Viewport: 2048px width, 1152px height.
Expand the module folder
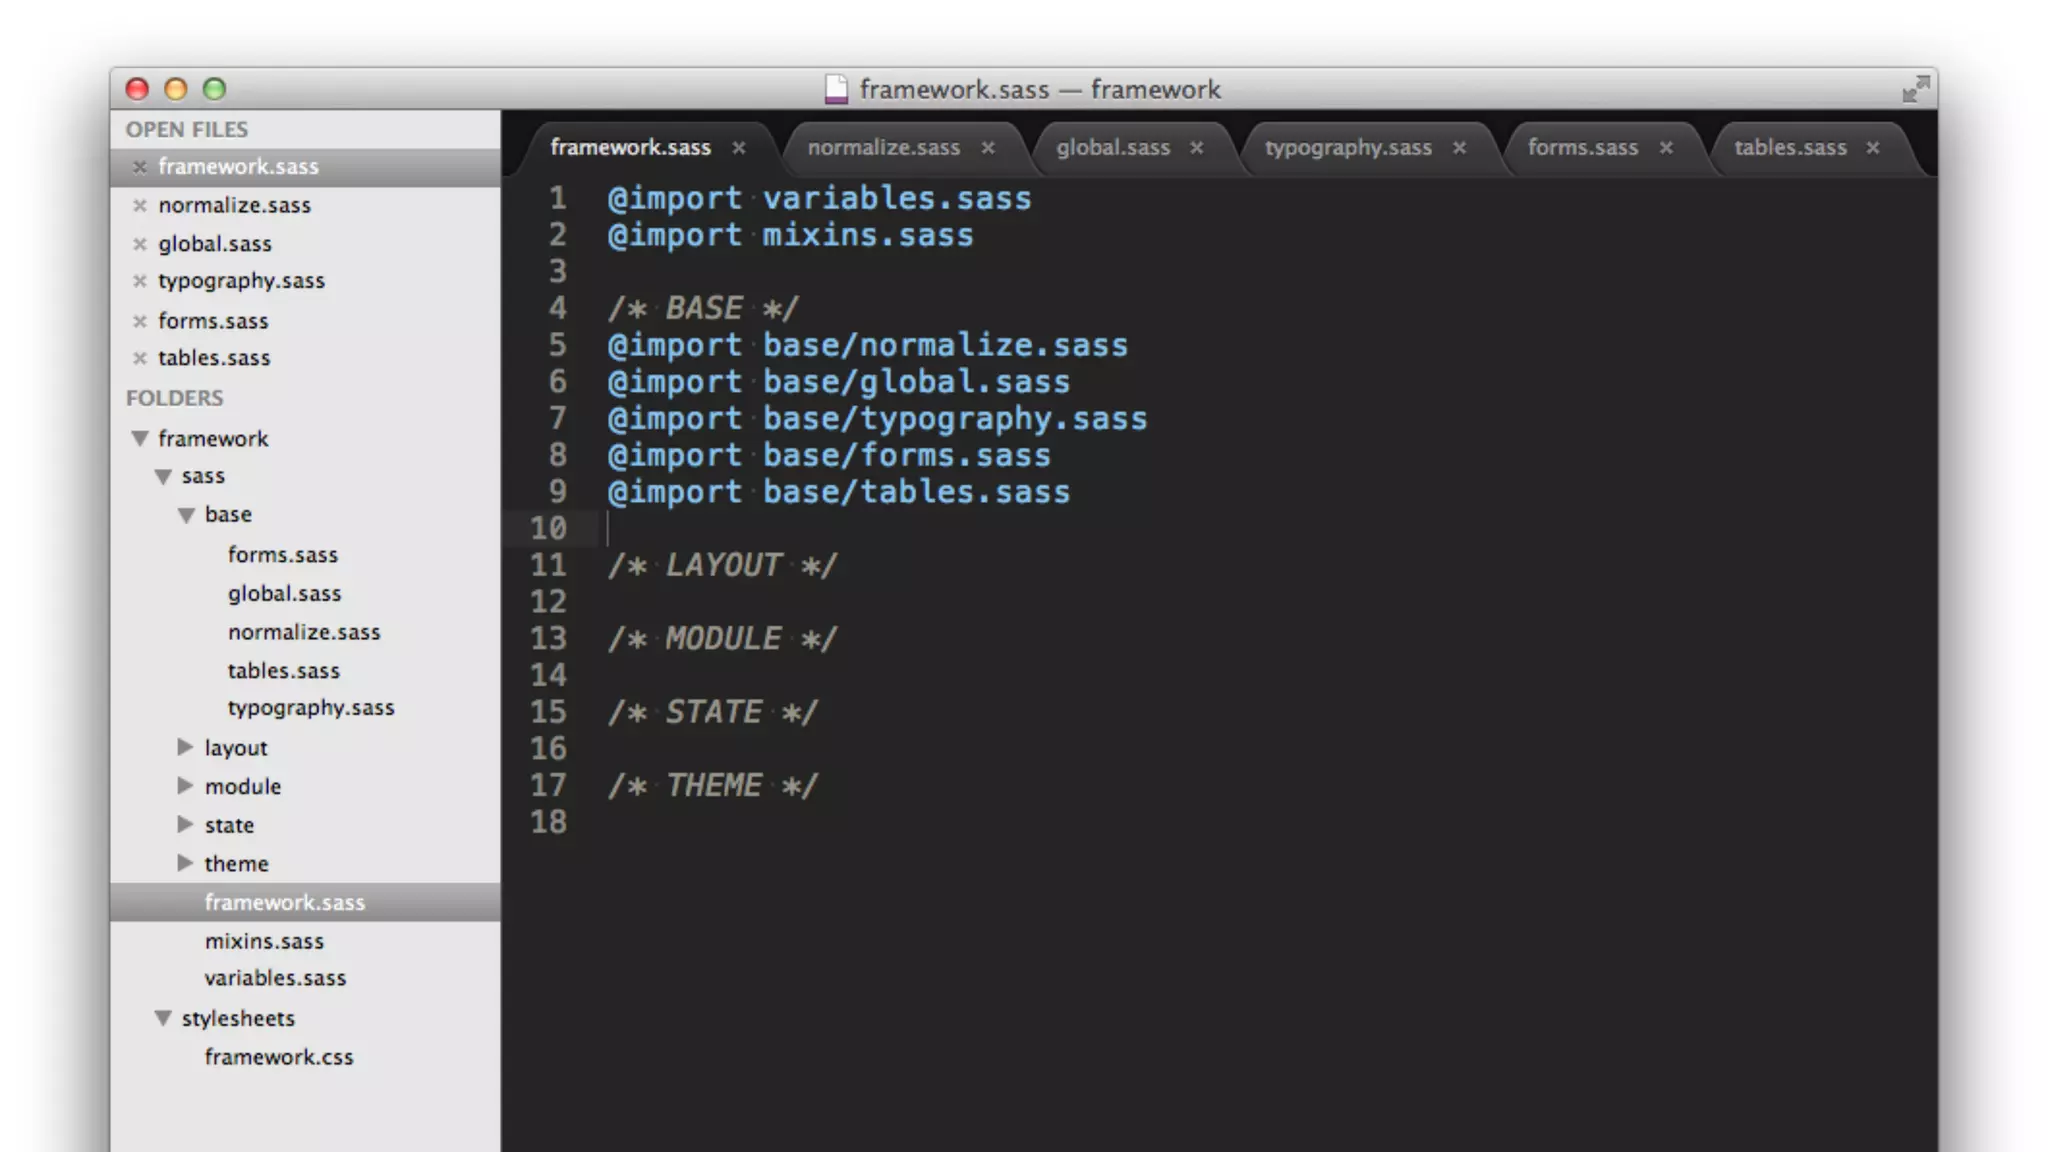[185, 786]
